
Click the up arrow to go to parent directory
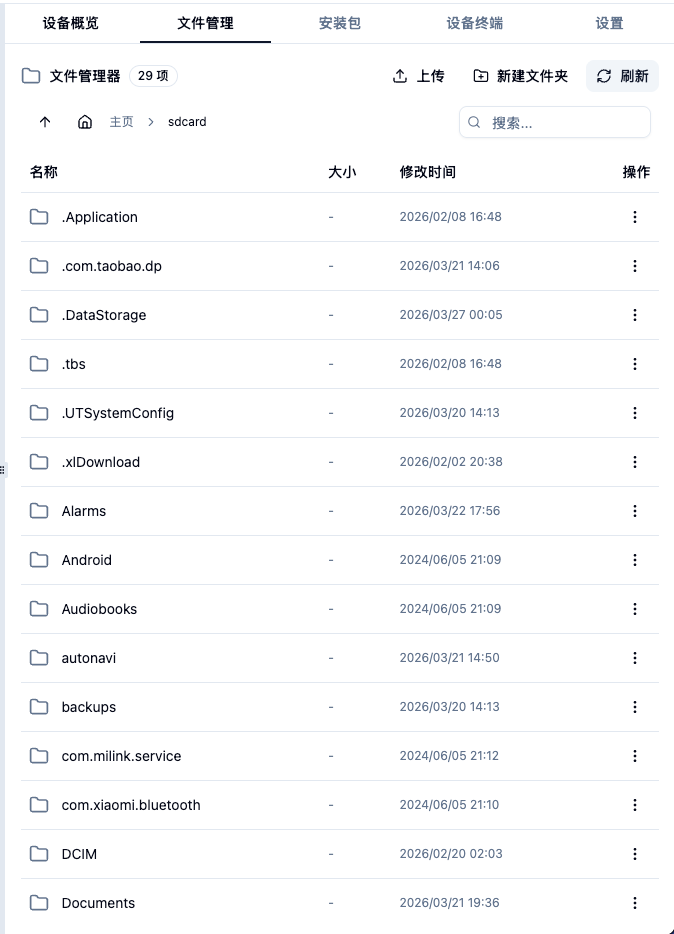45,121
